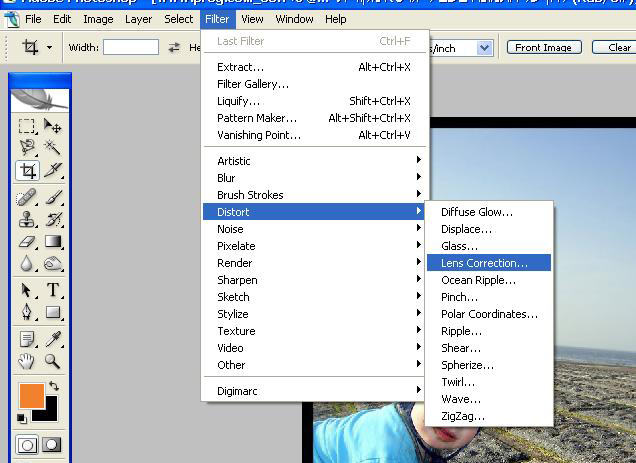Click the Front Image button

pos(544,47)
